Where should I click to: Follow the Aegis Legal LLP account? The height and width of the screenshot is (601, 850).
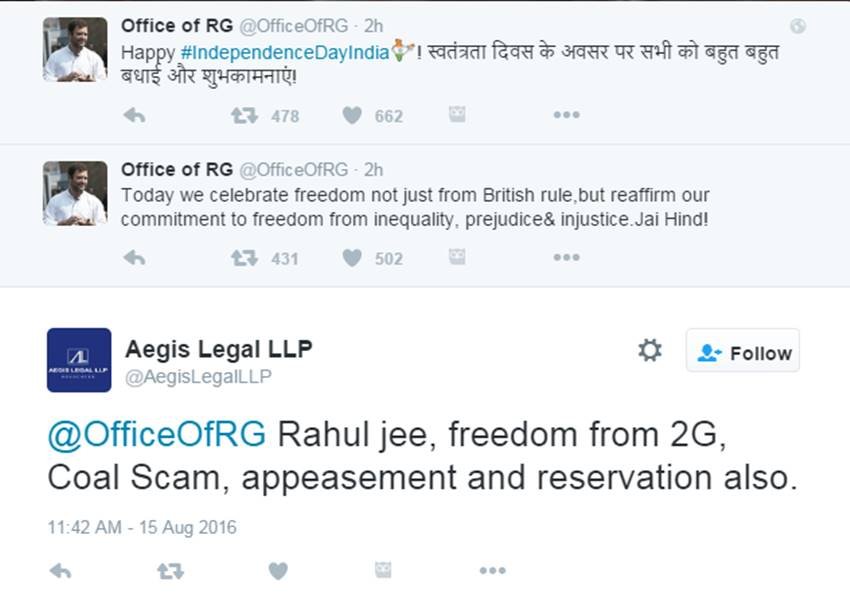pyautogui.click(x=743, y=351)
